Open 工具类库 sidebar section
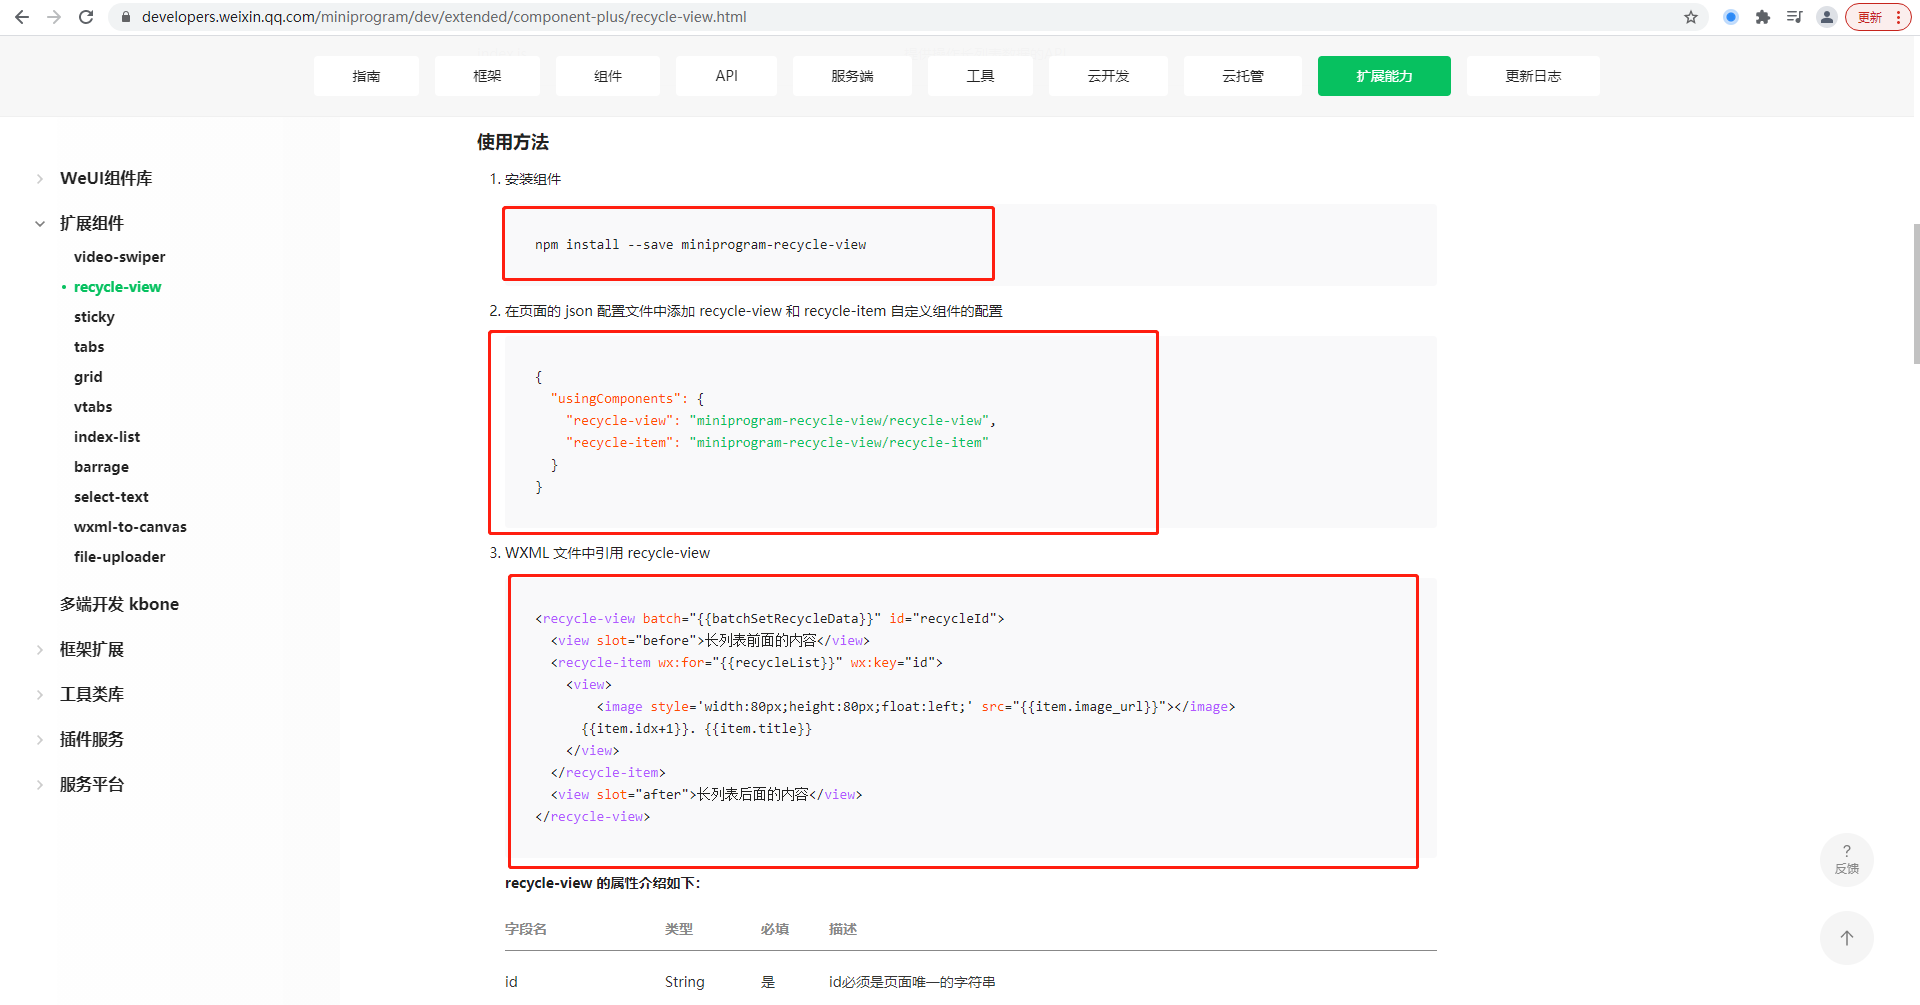This screenshot has width=1920, height=1005. coord(92,694)
